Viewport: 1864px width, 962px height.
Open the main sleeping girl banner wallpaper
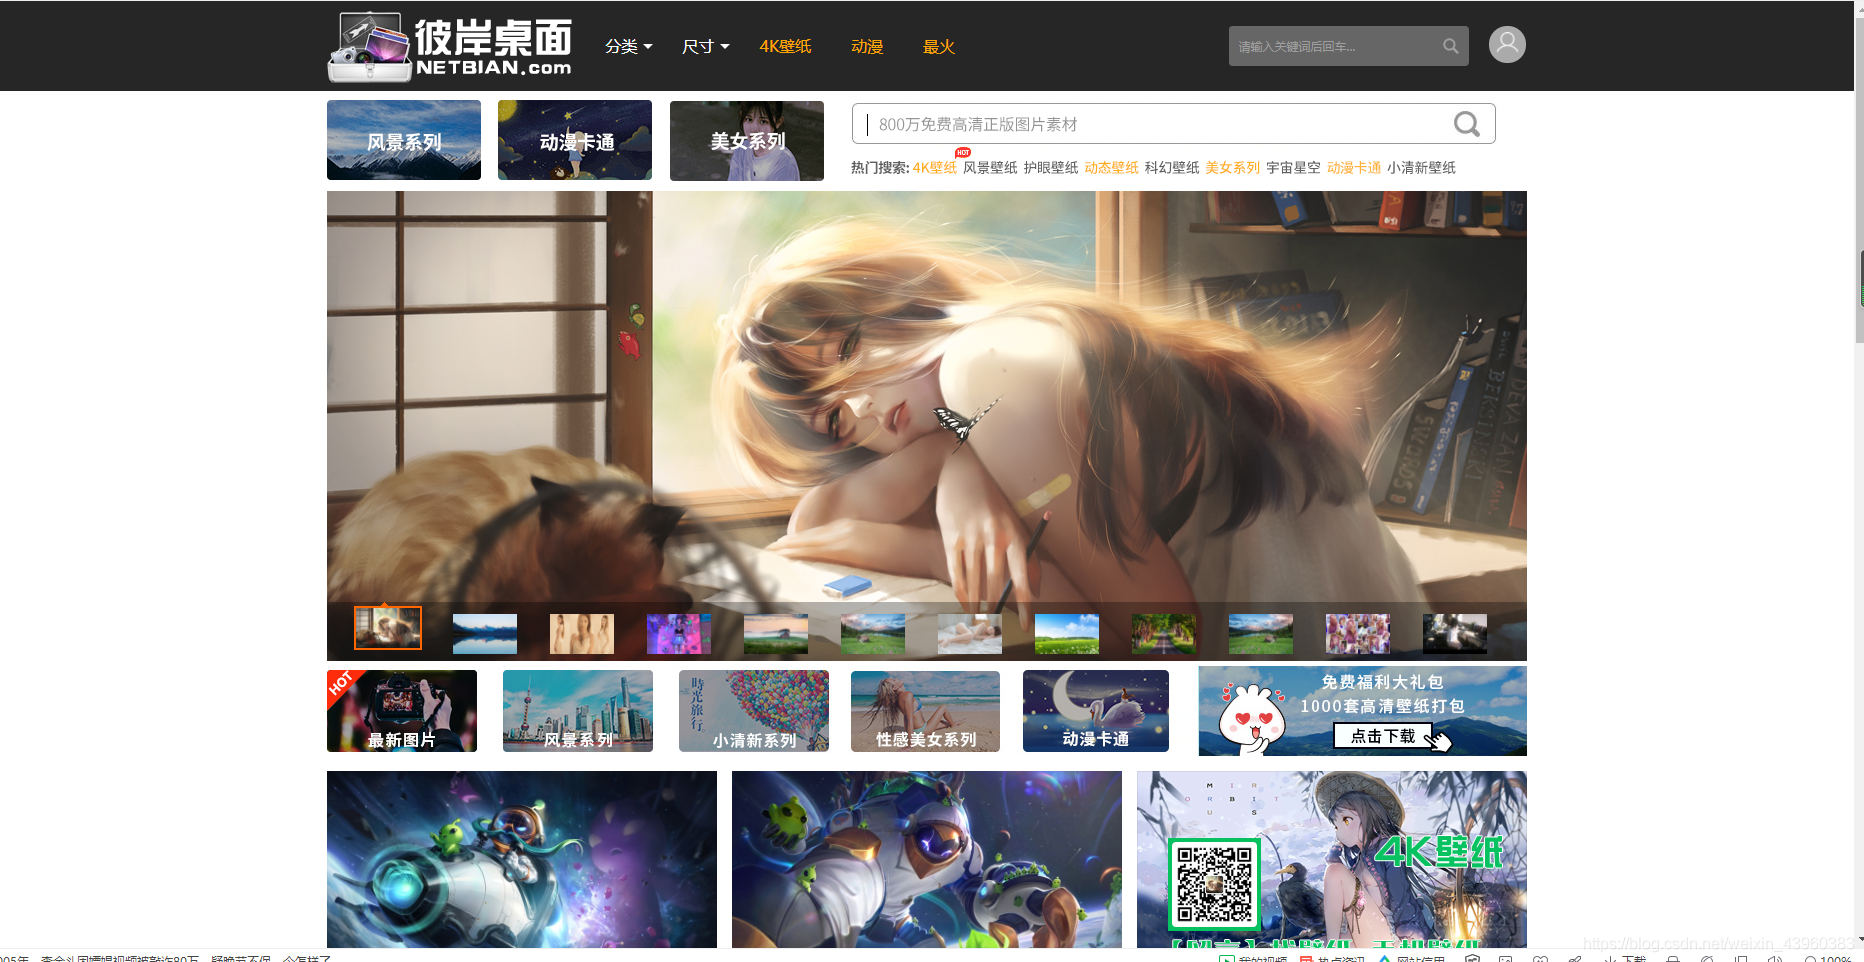[x=927, y=396]
